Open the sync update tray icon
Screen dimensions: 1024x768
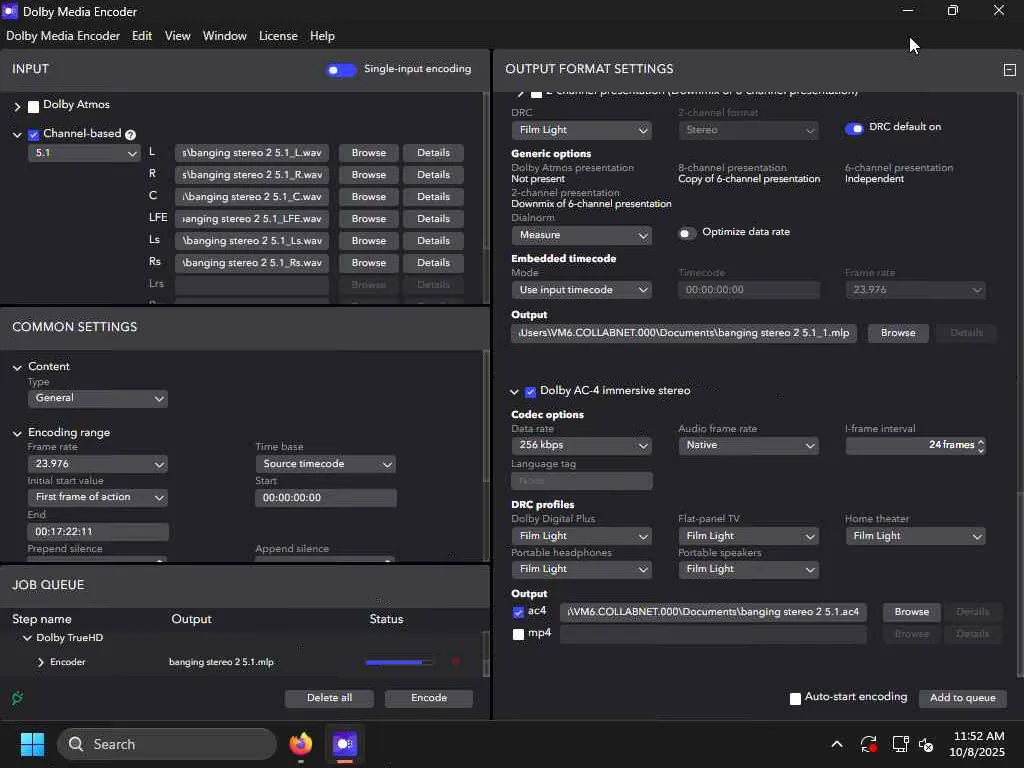[x=869, y=744]
